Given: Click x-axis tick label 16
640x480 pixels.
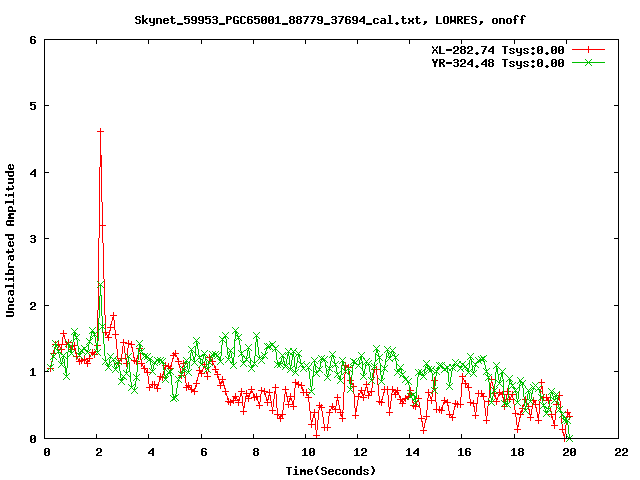Looking at the screenshot, I should click(x=465, y=452).
